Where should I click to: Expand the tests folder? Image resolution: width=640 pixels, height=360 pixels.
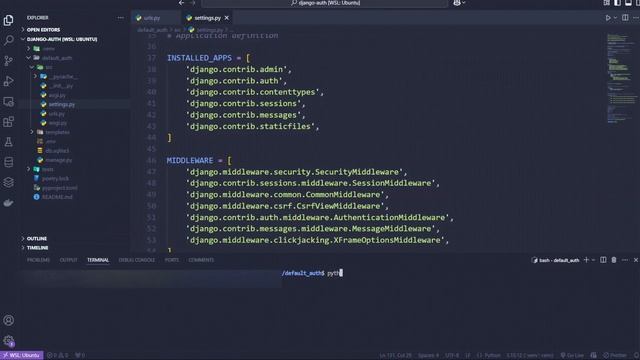click(x=47, y=169)
